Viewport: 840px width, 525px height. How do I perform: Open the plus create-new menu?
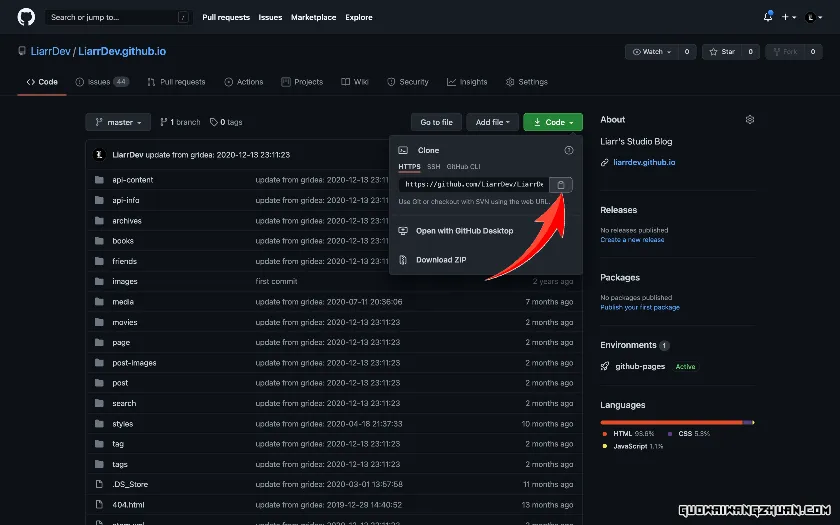point(788,17)
